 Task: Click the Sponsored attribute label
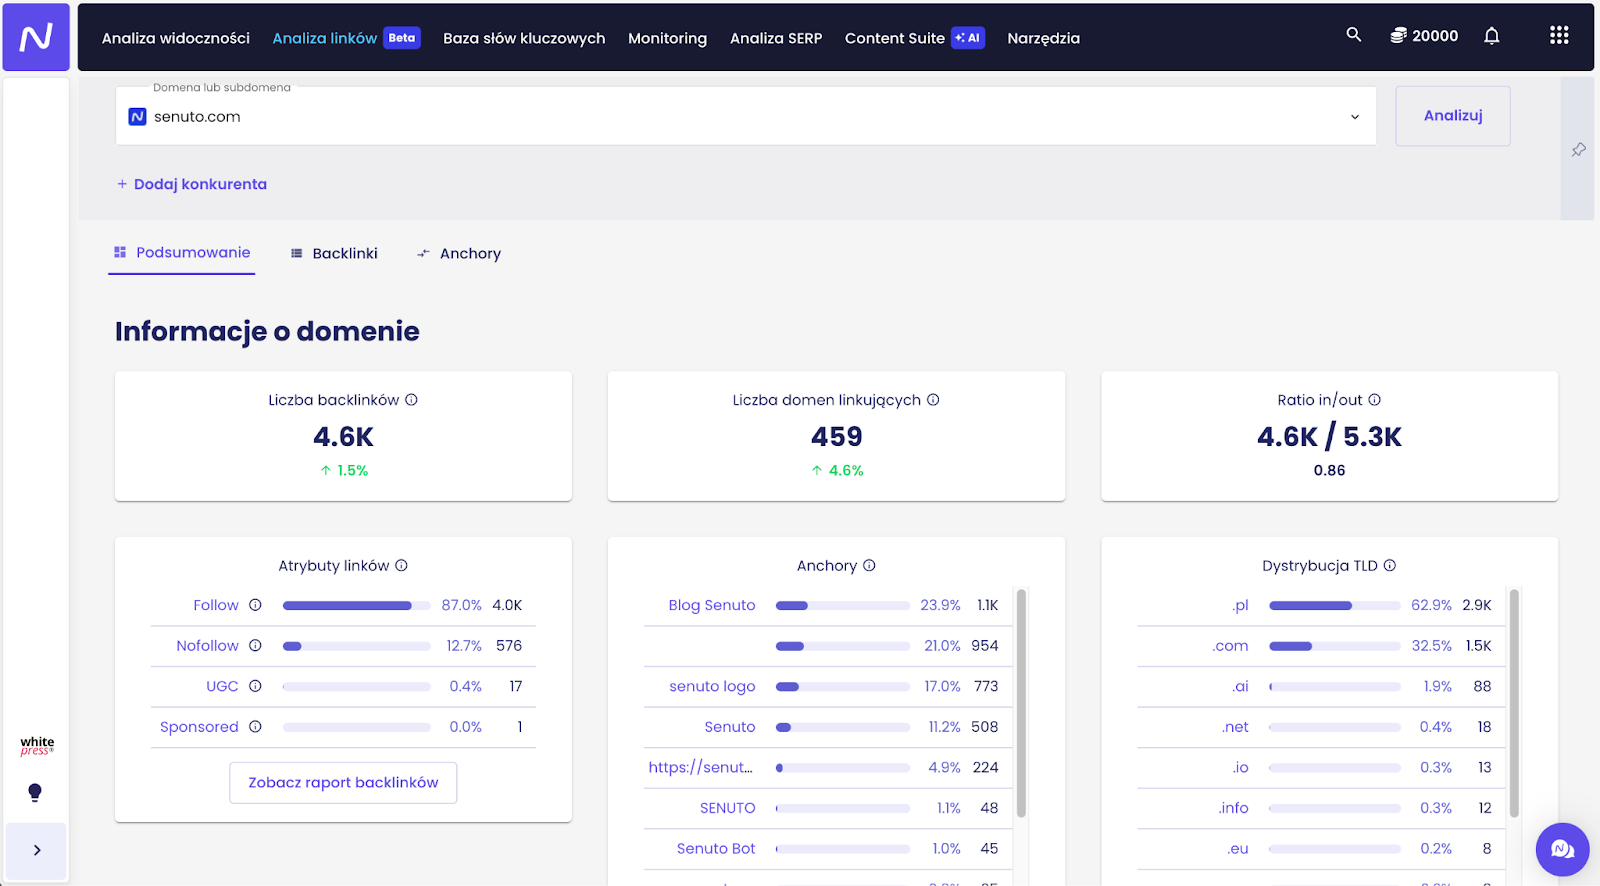pos(199,727)
